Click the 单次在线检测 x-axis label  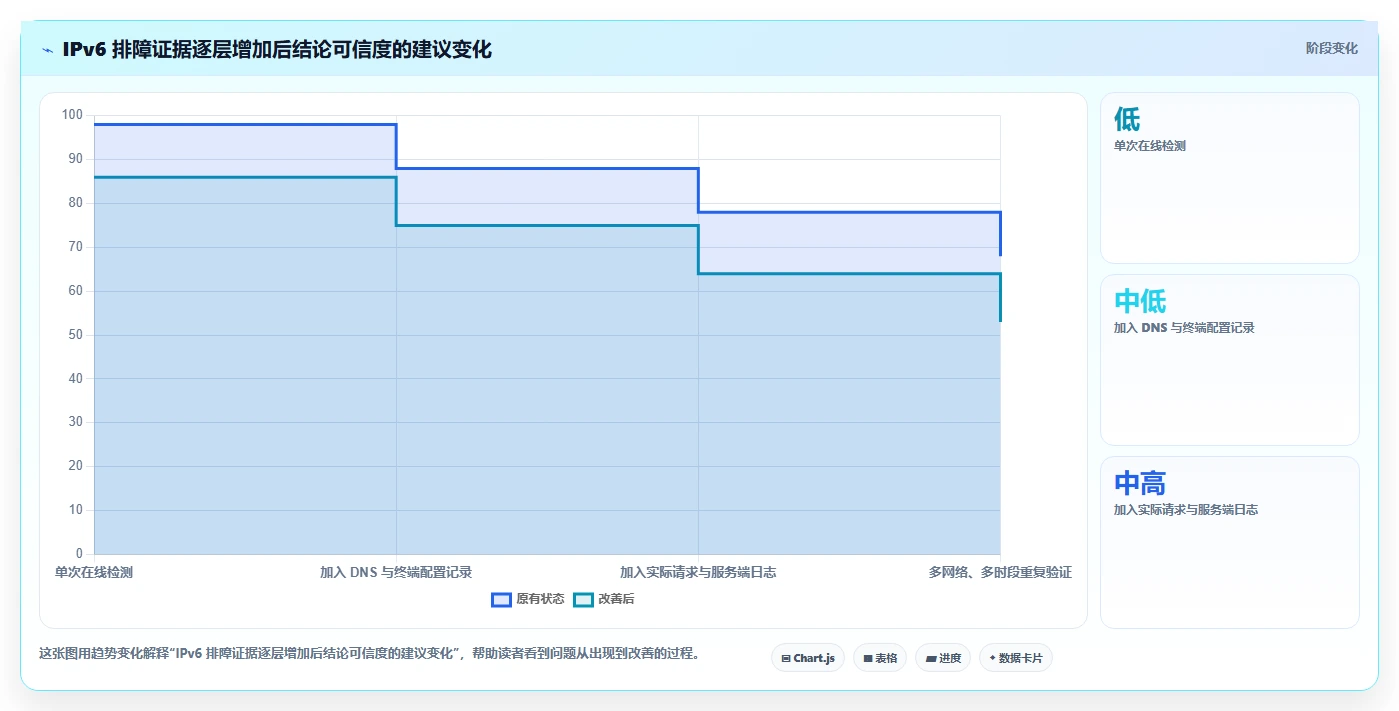pyautogui.click(x=94, y=573)
